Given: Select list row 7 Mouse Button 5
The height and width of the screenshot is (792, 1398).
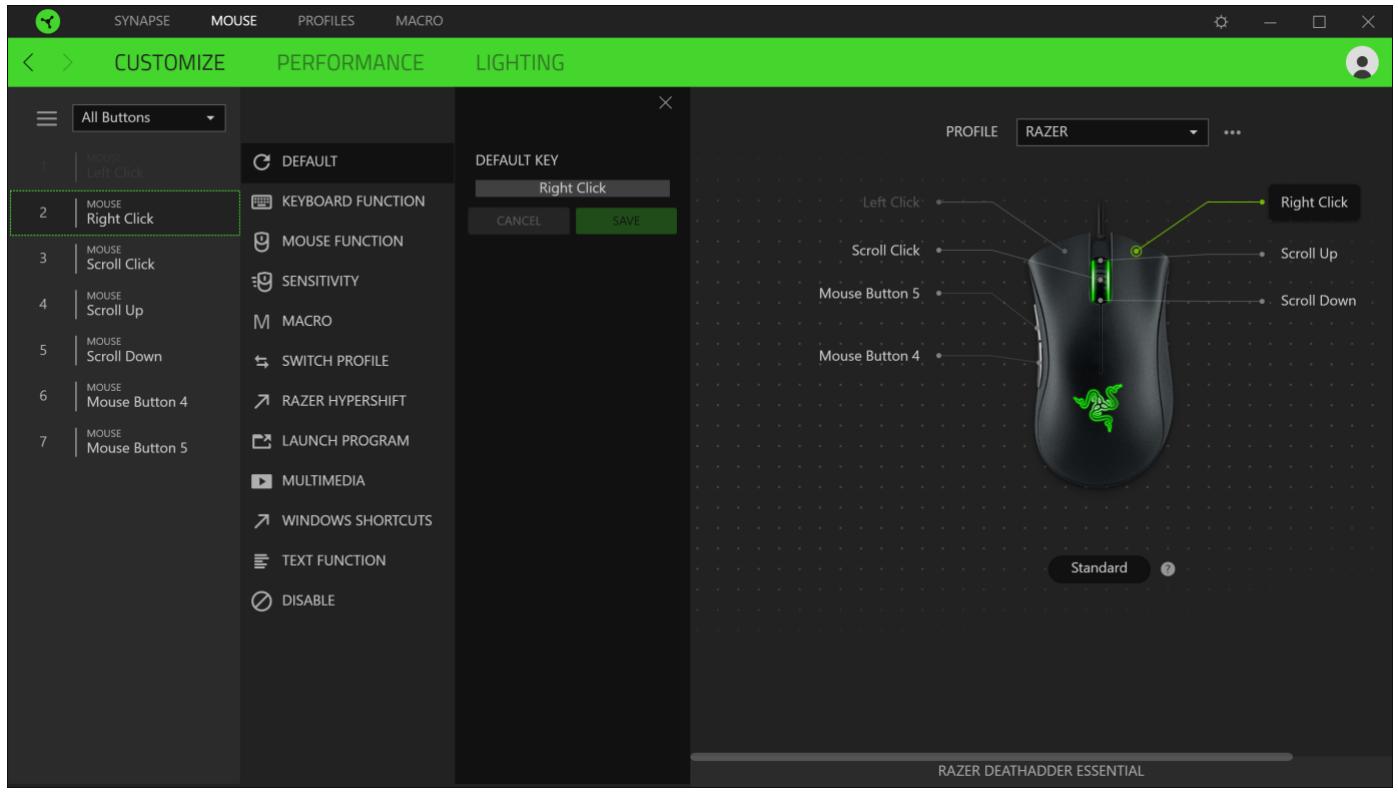Looking at the screenshot, I should (125, 442).
